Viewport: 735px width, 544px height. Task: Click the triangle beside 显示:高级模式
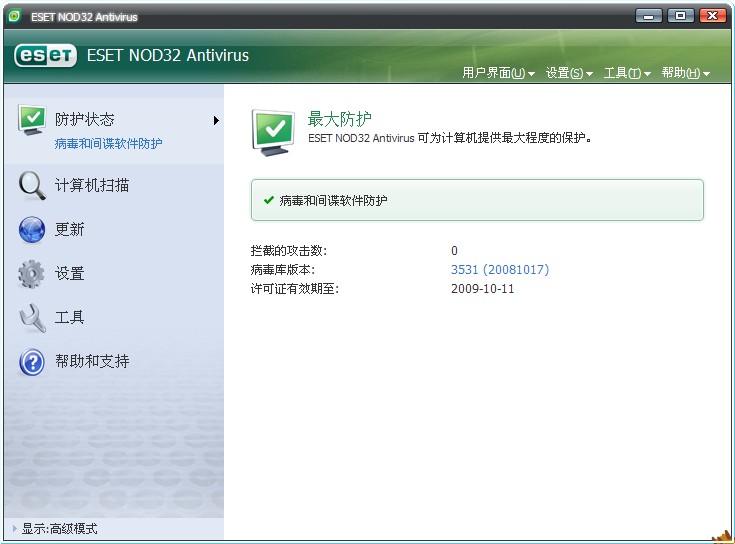pos(15,529)
